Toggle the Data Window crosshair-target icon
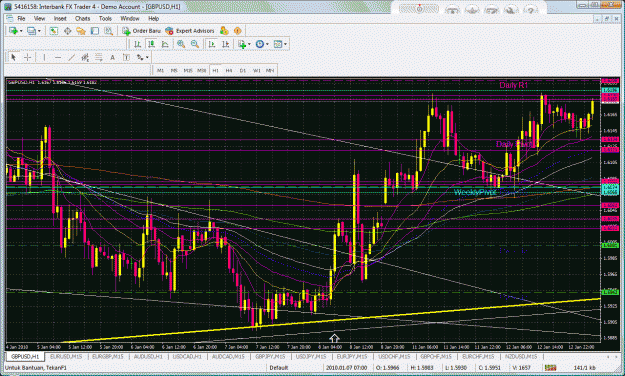This screenshot has height=376, width=625. click(67, 31)
